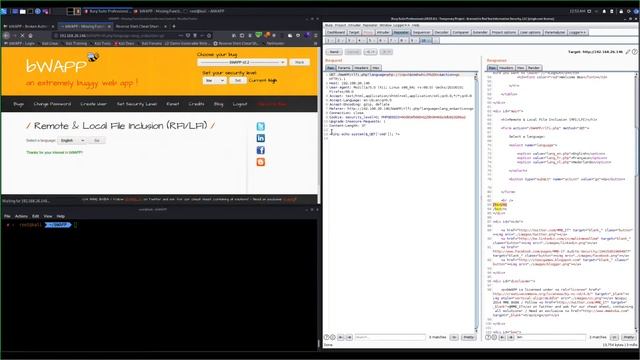This screenshot has height=360, width=640.
Task: Open a new Firefox tab with plus icon
Action: tap(174, 26)
